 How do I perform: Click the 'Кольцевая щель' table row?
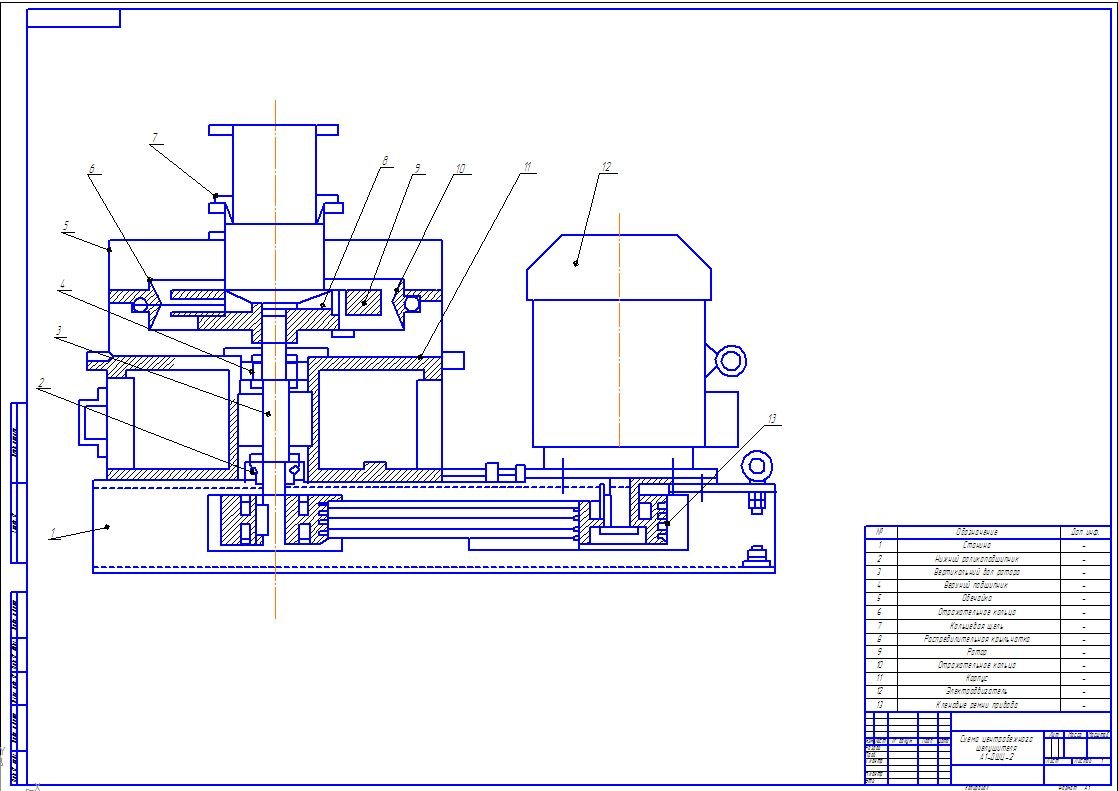click(x=977, y=625)
